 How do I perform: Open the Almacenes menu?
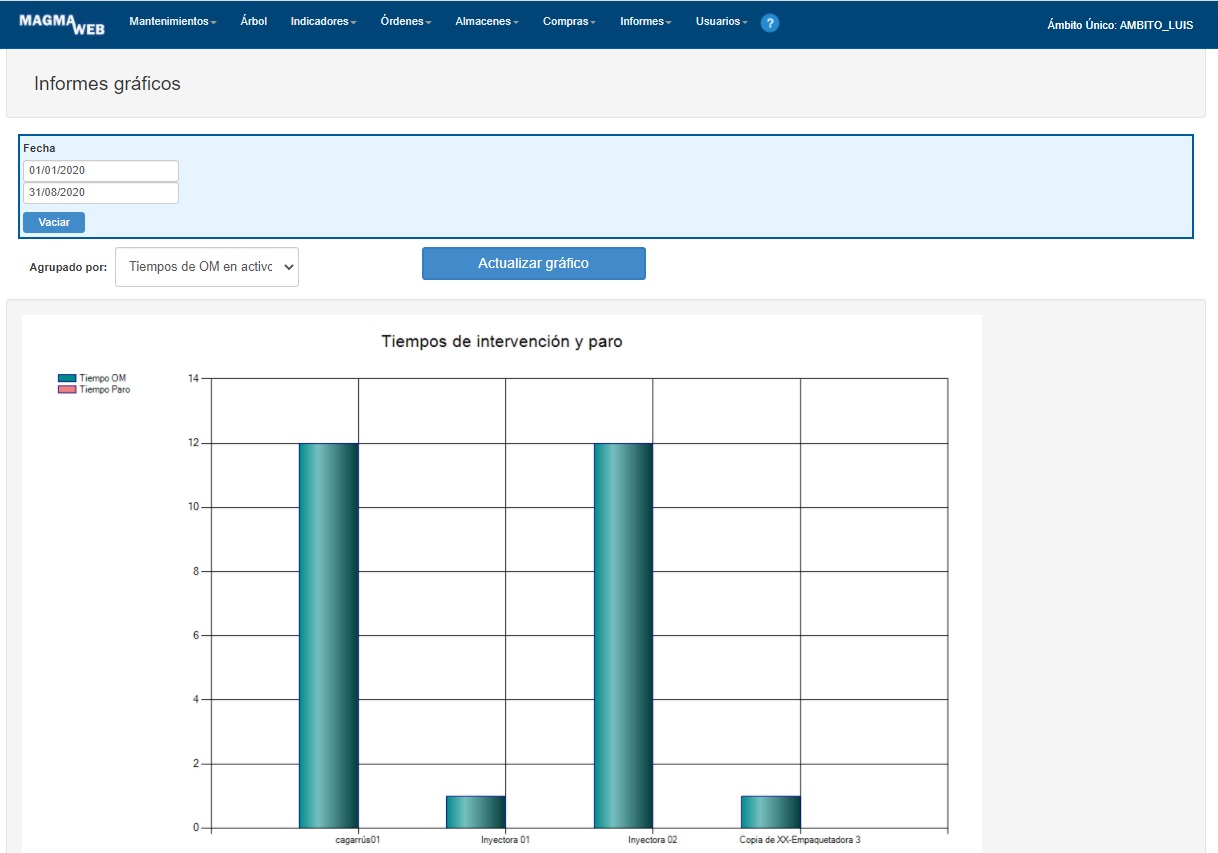487,21
